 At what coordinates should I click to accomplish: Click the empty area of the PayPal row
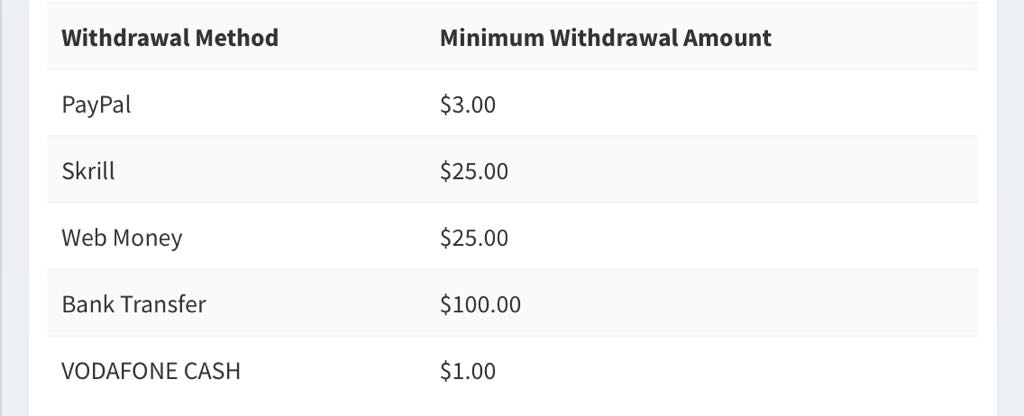pos(738,104)
